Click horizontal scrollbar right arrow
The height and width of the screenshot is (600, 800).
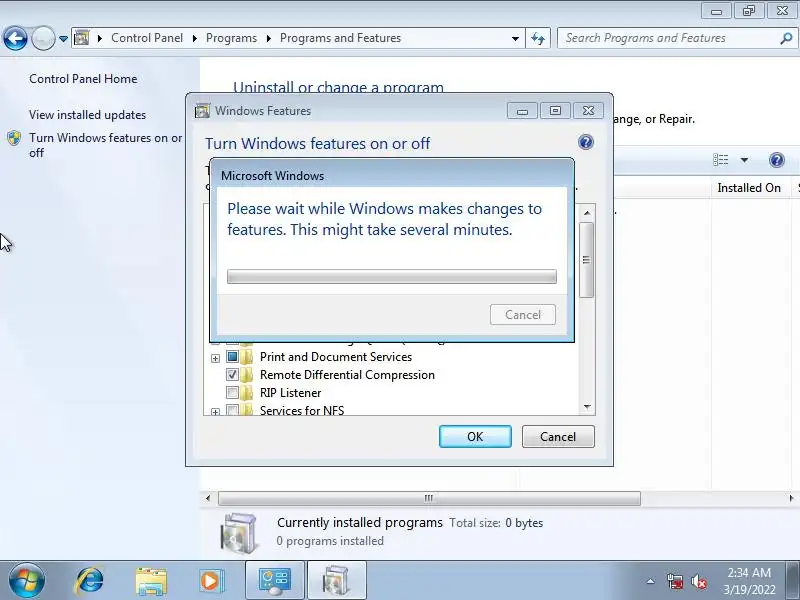pos(791,498)
